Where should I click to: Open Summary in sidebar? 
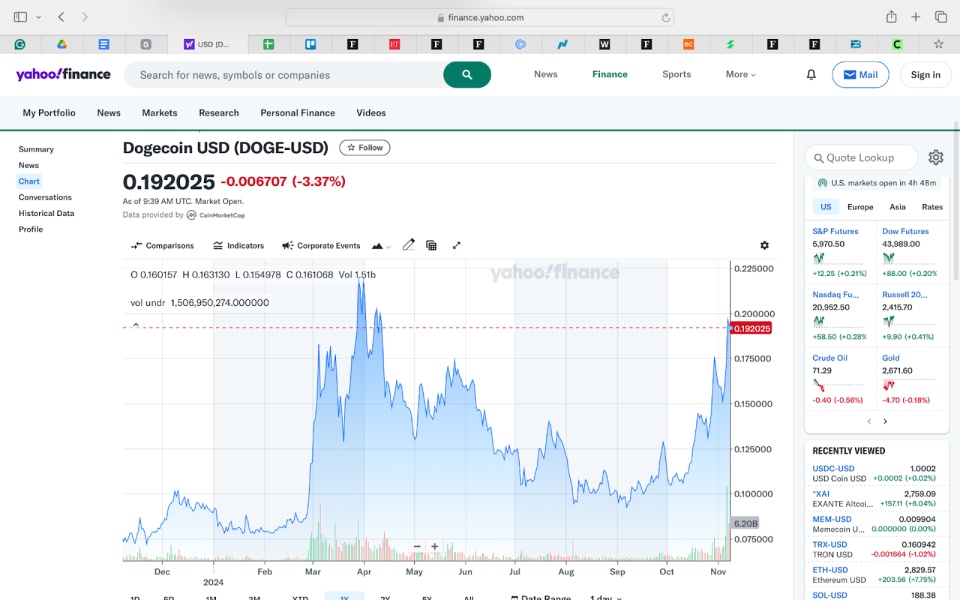pos(36,149)
